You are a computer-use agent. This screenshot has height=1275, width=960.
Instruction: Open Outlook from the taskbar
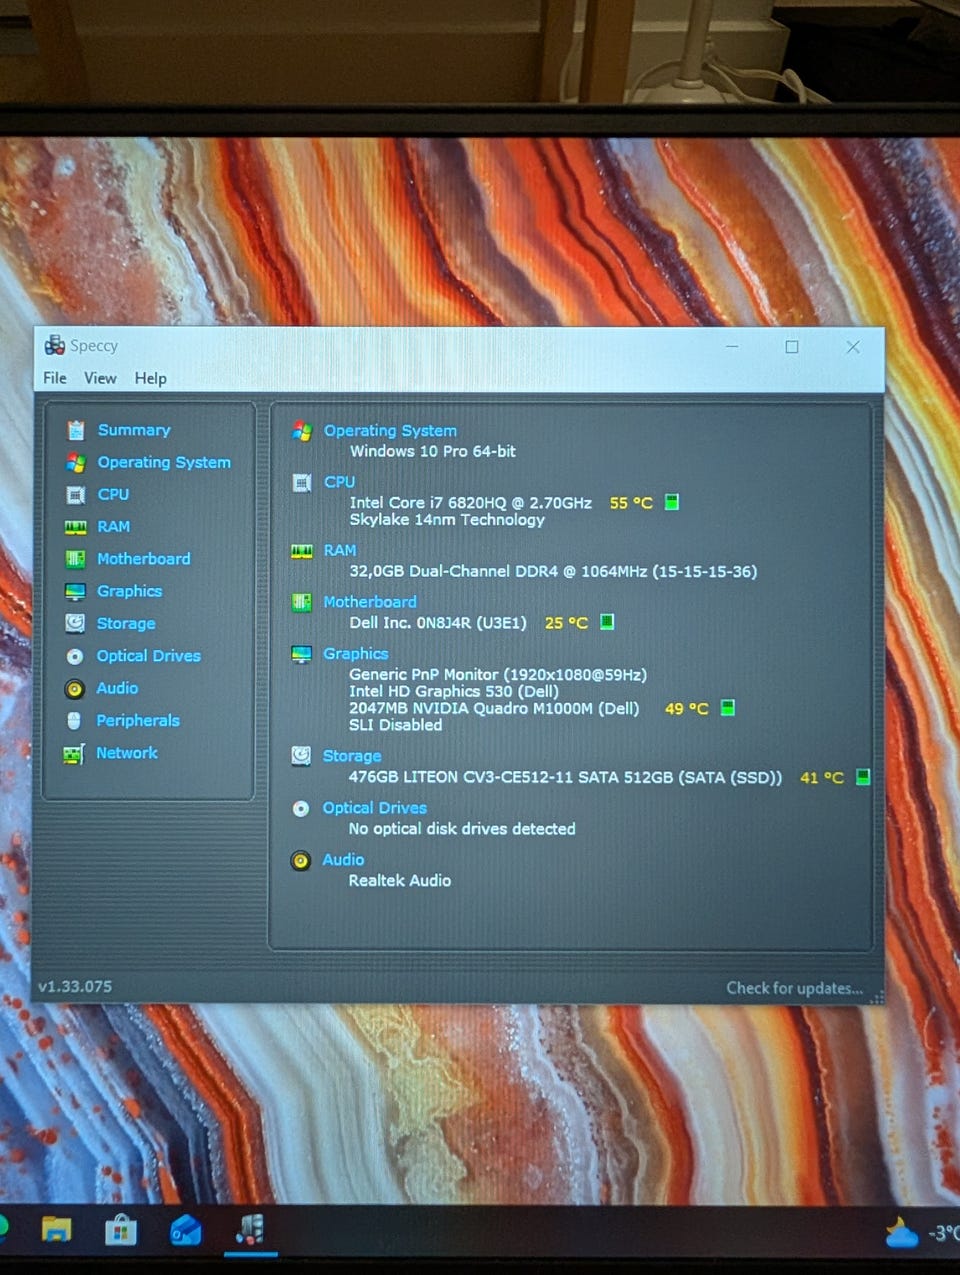(186, 1230)
